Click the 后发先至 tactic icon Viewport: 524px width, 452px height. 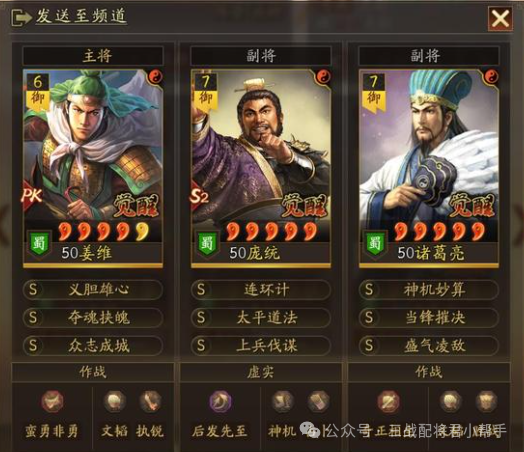(x=220, y=401)
